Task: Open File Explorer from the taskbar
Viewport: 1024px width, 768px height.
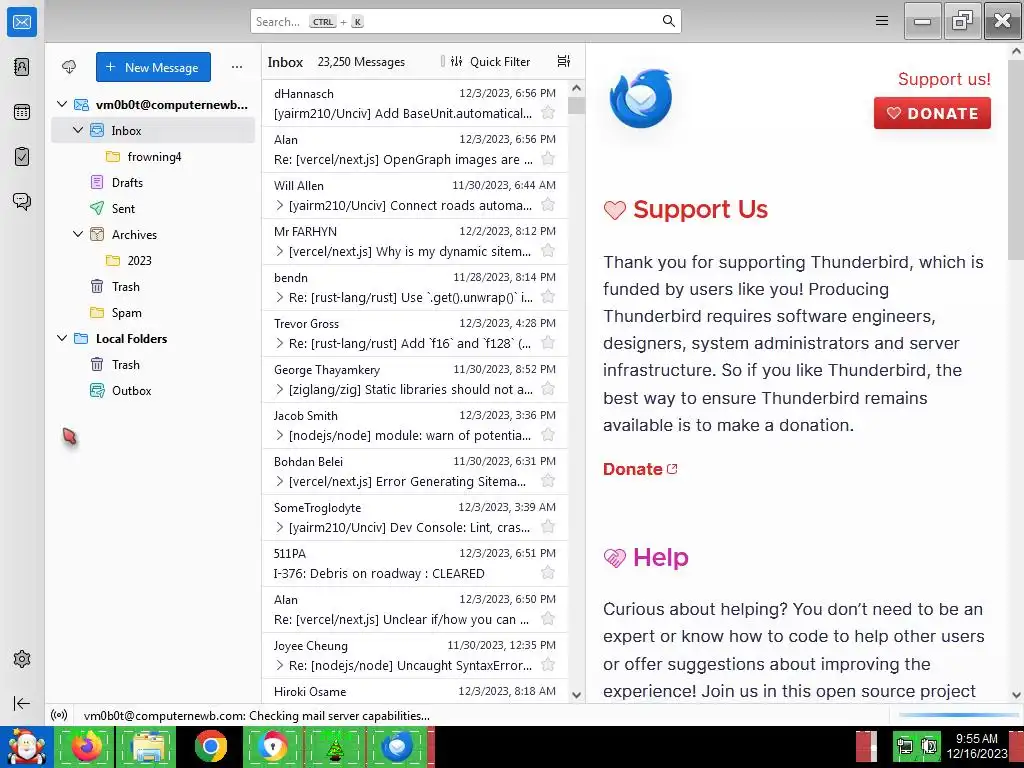Action: [148, 746]
